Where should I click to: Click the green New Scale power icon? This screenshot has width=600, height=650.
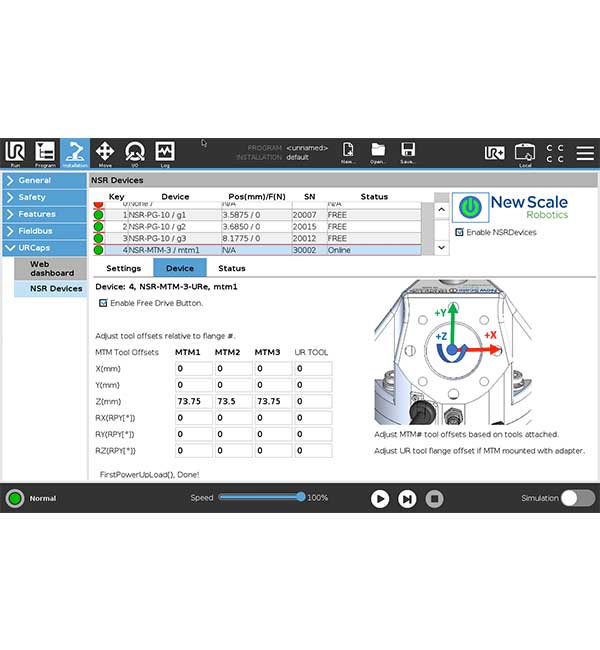[x=470, y=207]
